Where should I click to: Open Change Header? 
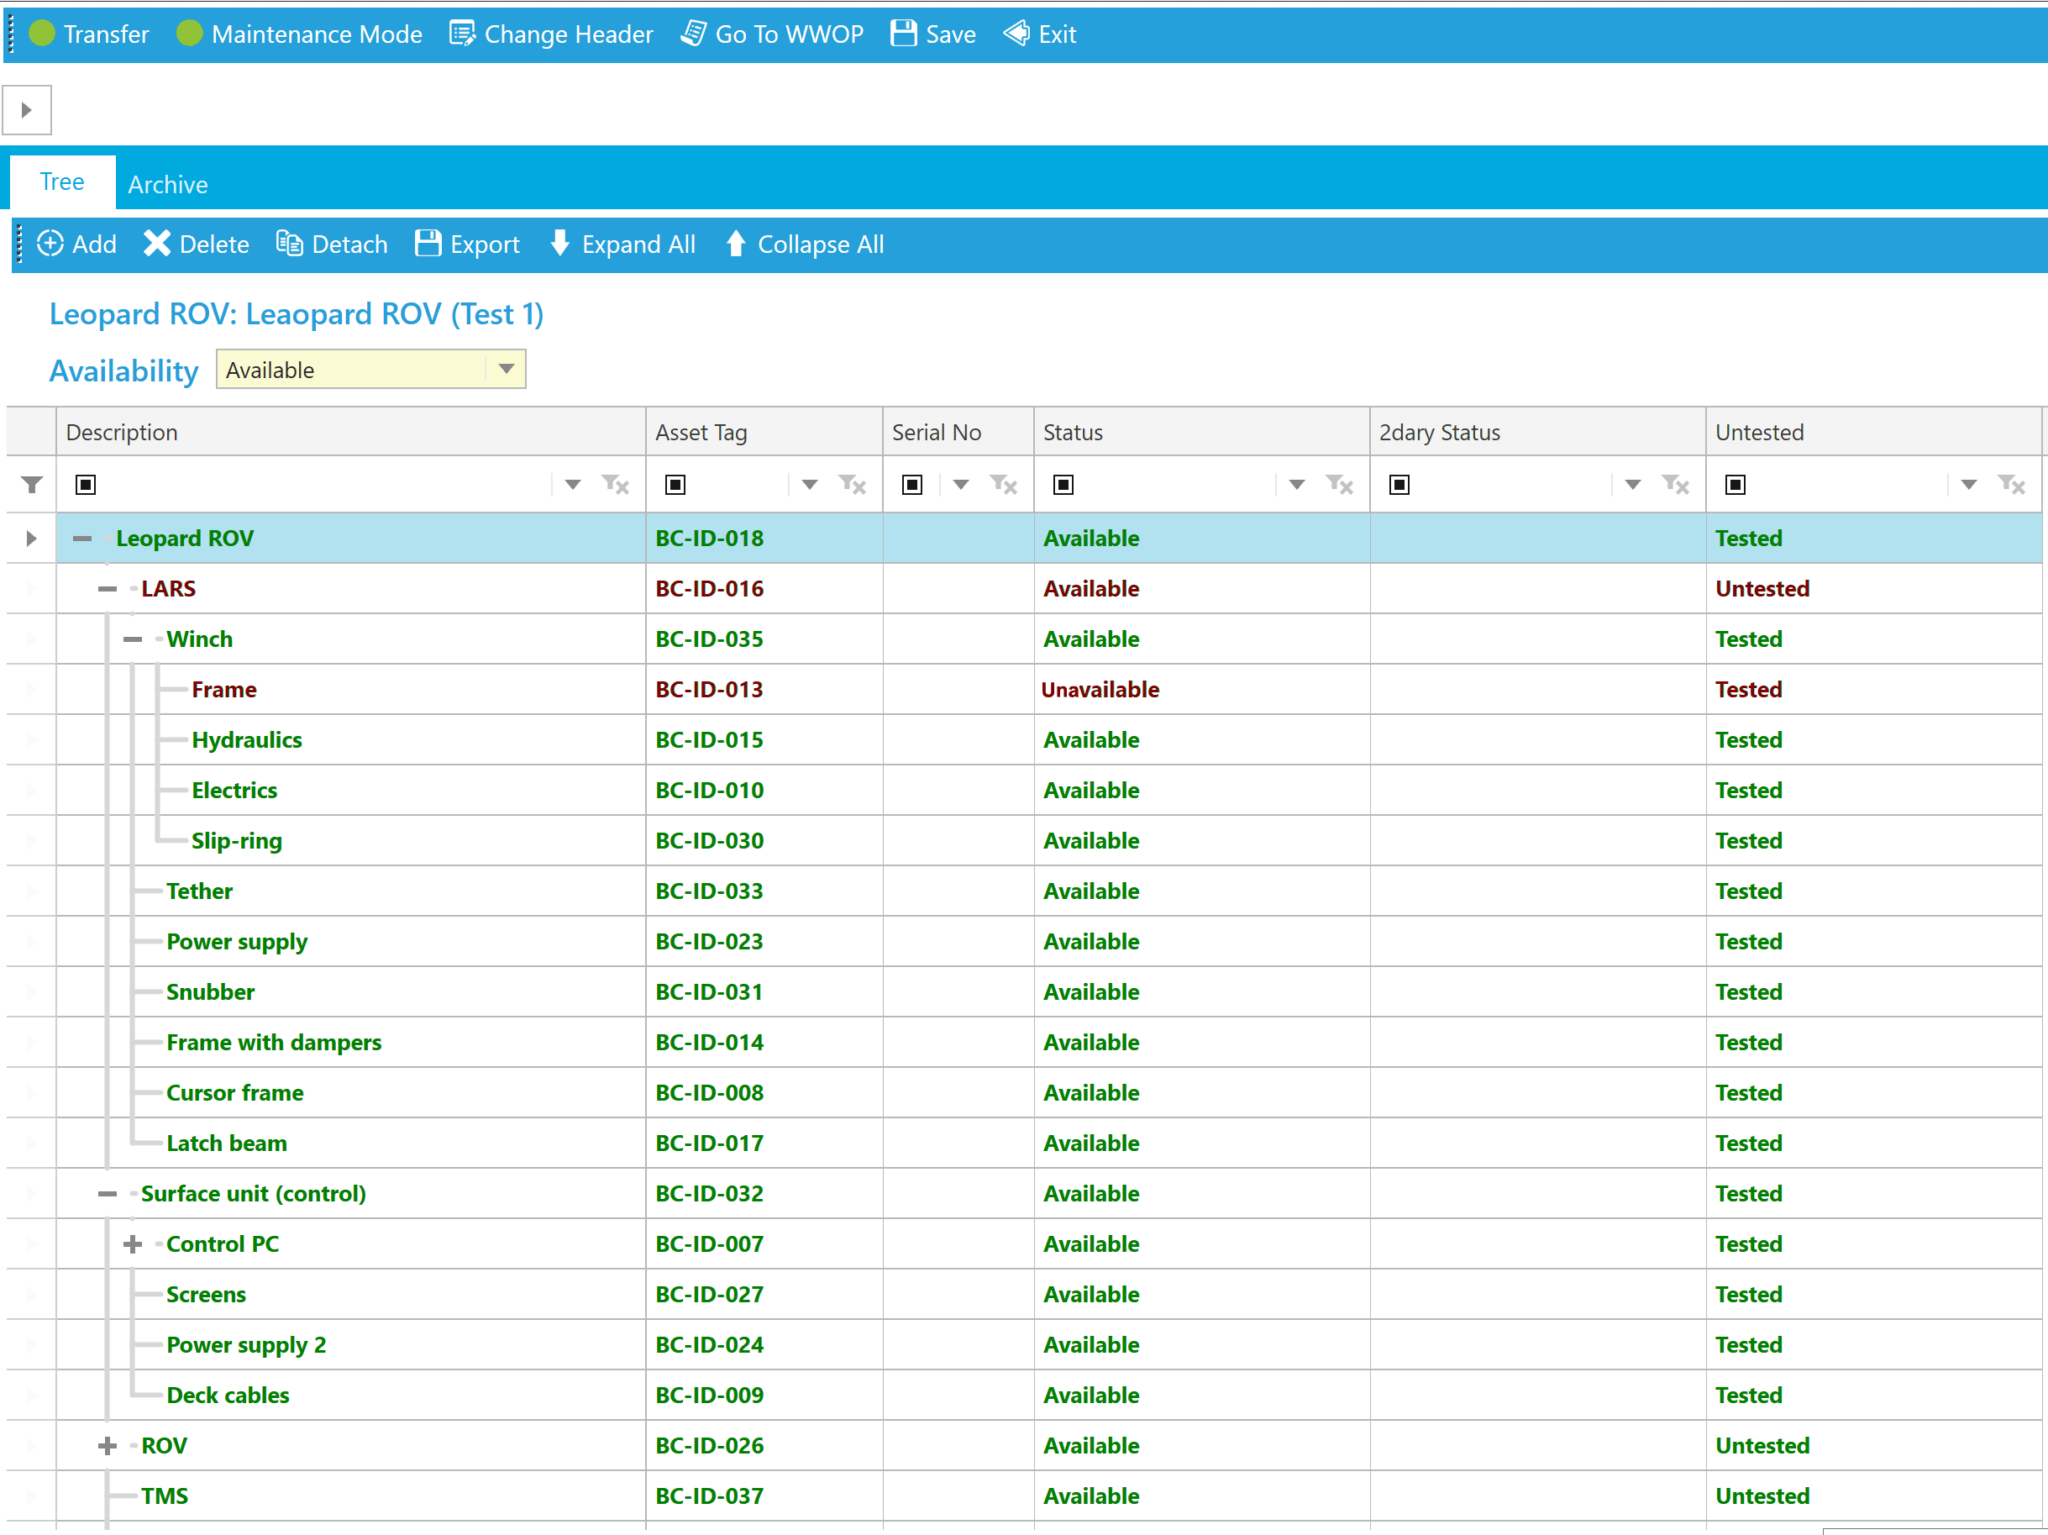click(551, 34)
